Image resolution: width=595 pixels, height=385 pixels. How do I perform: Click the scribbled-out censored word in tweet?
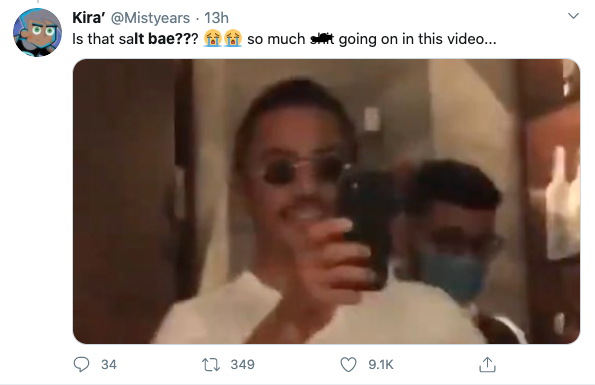[x=322, y=39]
